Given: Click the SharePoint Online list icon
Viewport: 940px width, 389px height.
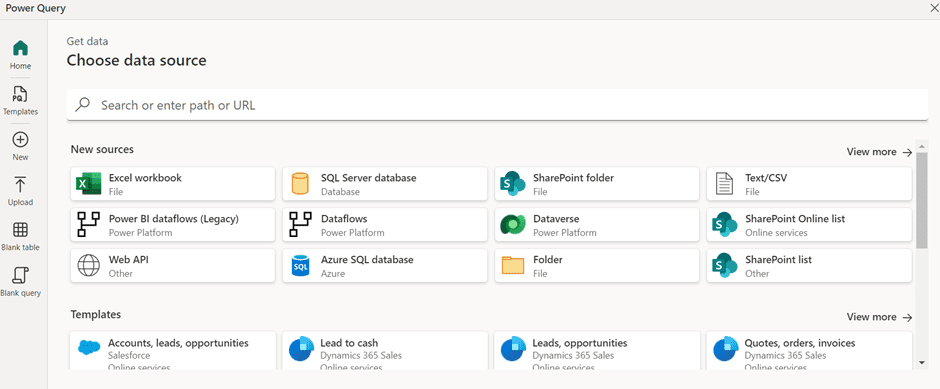Looking at the screenshot, I should point(725,224).
